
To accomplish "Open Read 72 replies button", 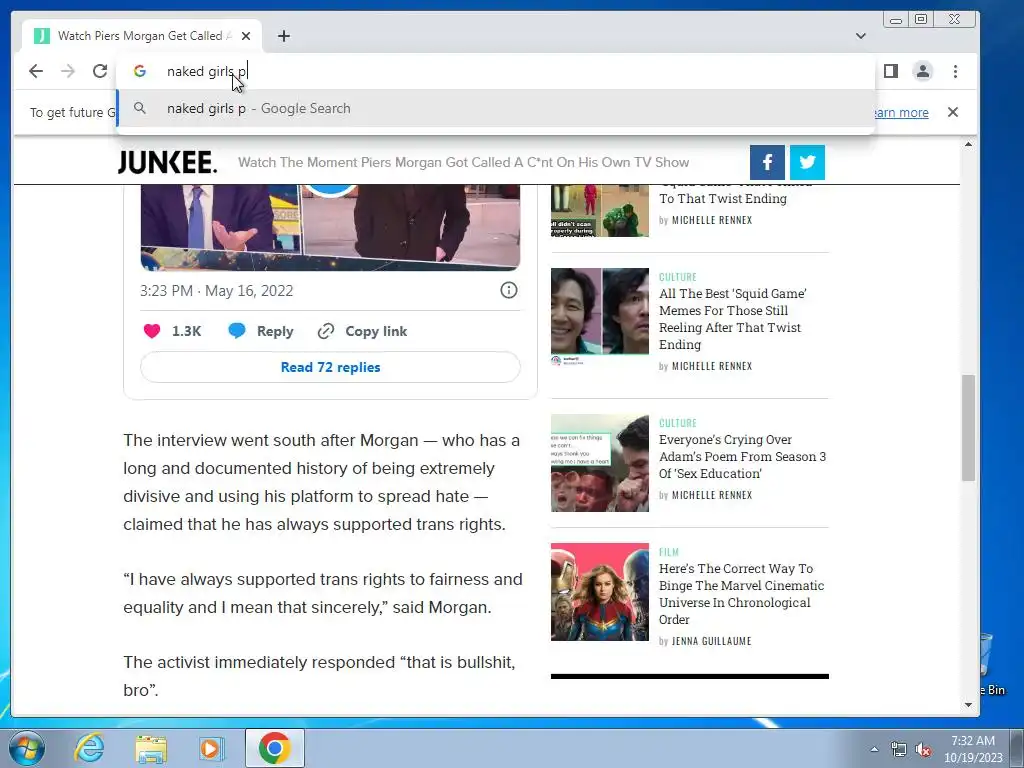I will point(330,367).
